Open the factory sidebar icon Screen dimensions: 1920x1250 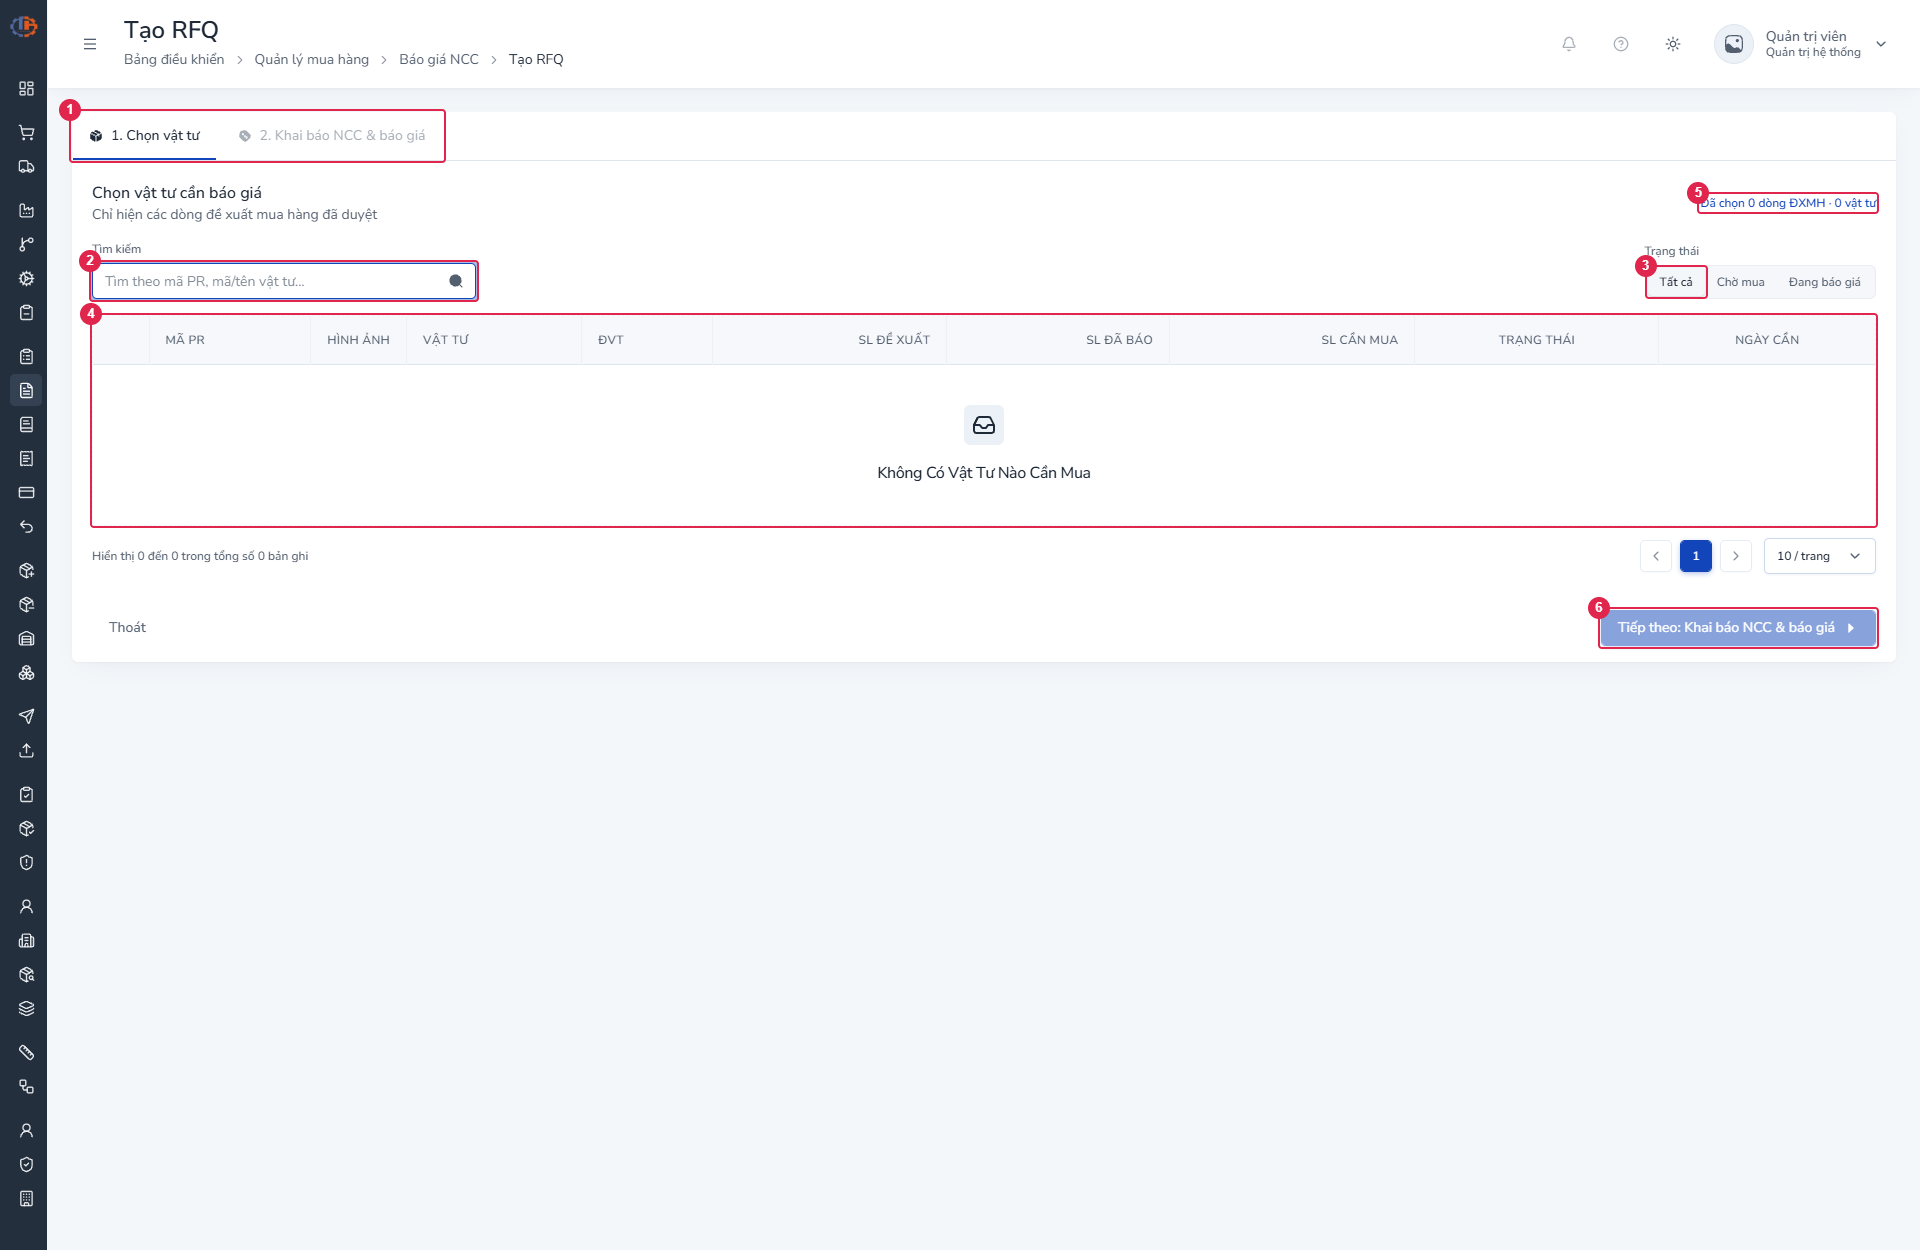pos(27,211)
